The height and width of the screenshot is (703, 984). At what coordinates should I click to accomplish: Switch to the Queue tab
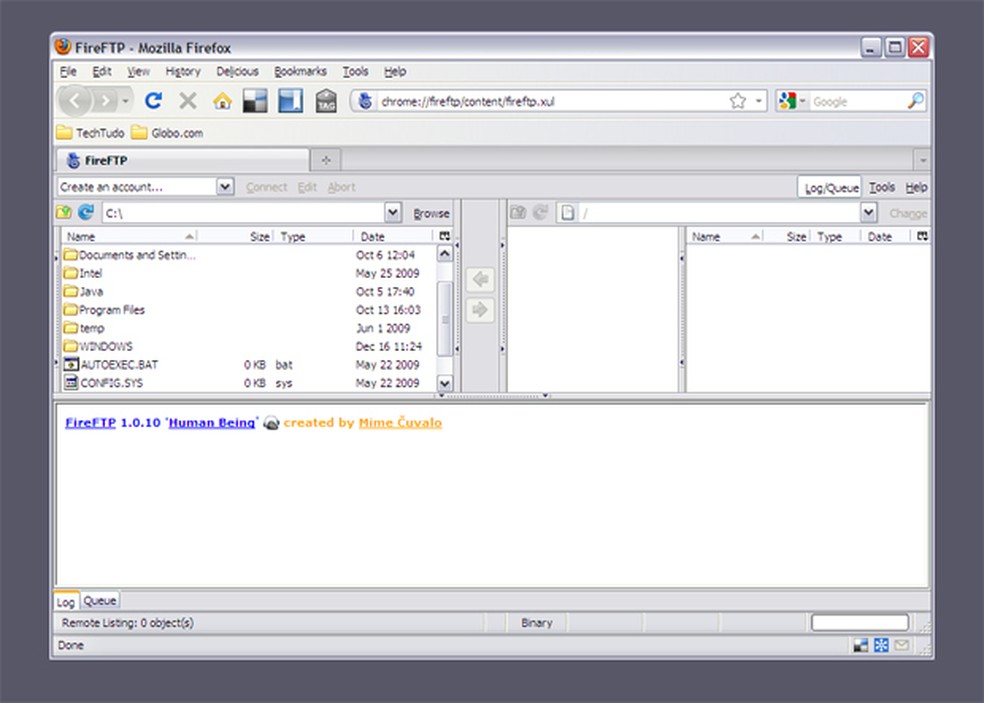(99, 602)
